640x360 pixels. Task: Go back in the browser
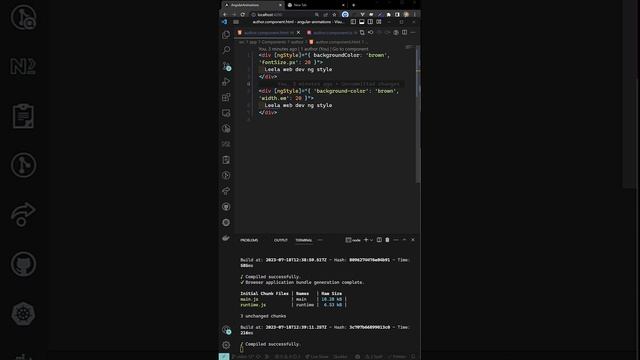(x=225, y=15)
